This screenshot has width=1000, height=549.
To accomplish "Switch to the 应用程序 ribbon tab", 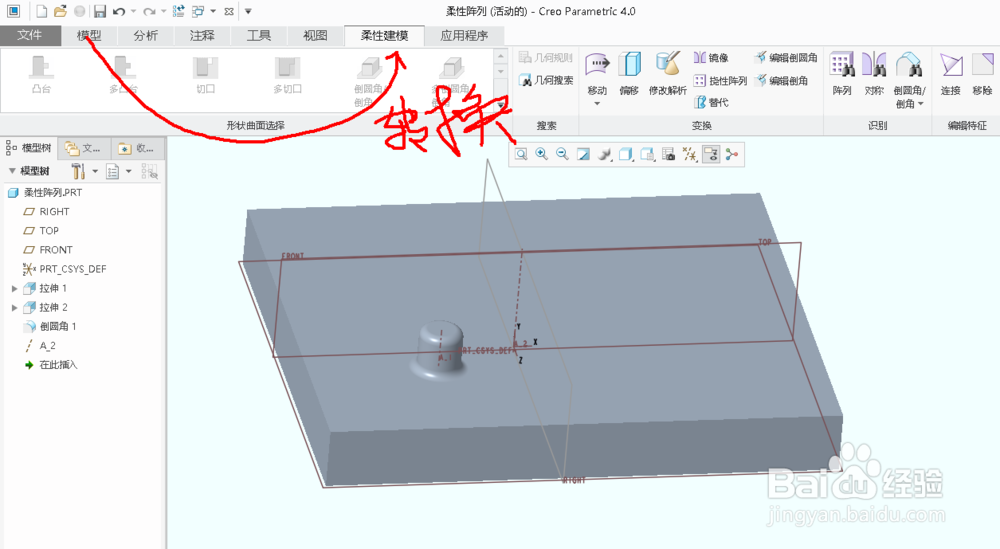I will tap(464, 35).
